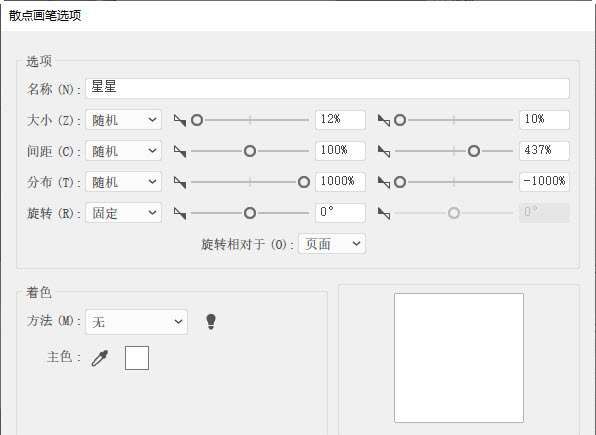Screen dimensions: 596x435
Task: Click the 名称 field containing 星星
Action: click(327, 88)
